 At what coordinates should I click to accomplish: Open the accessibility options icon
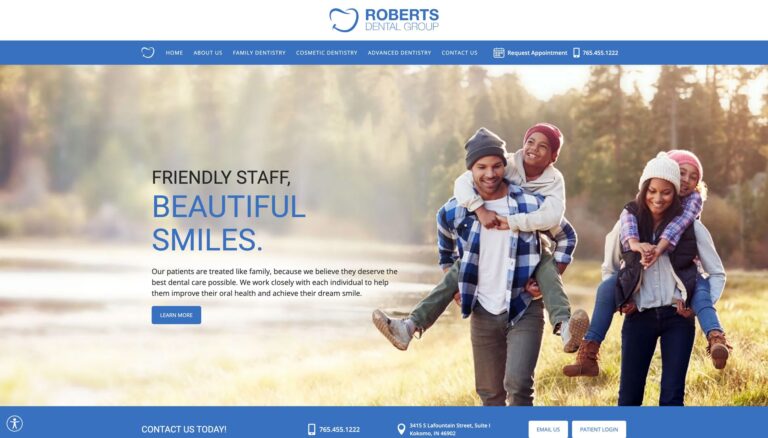(15, 423)
